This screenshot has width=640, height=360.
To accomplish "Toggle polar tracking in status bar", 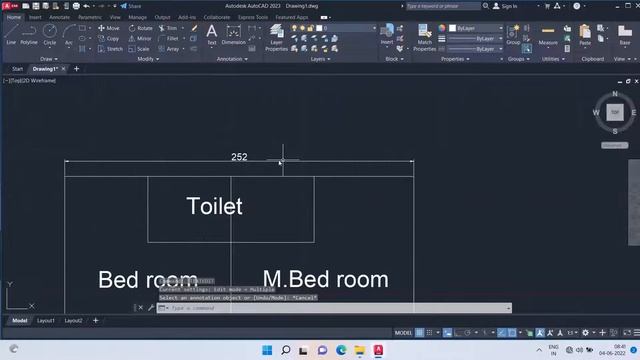I will point(468,333).
